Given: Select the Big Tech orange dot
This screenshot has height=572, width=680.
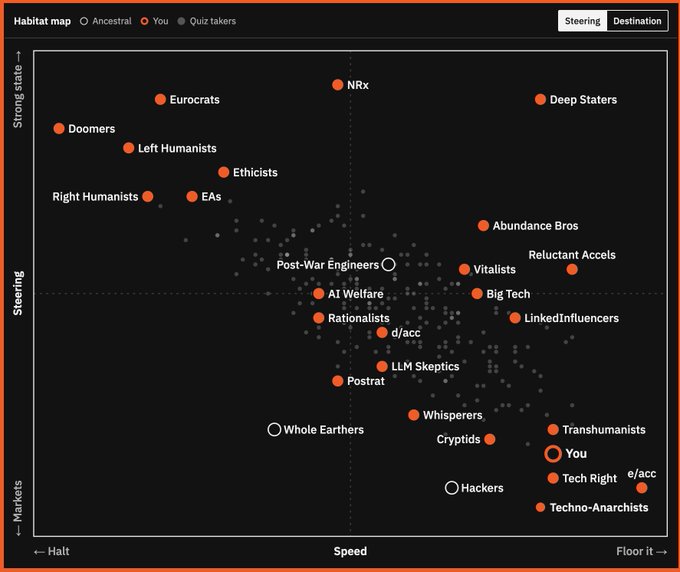Looking at the screenshot, I should 477,294.
